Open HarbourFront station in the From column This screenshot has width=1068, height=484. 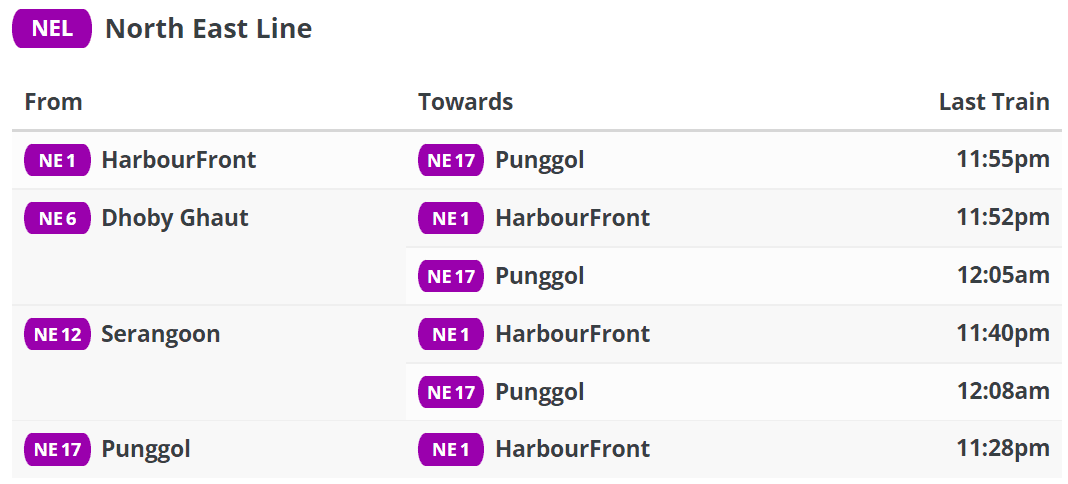179,160
